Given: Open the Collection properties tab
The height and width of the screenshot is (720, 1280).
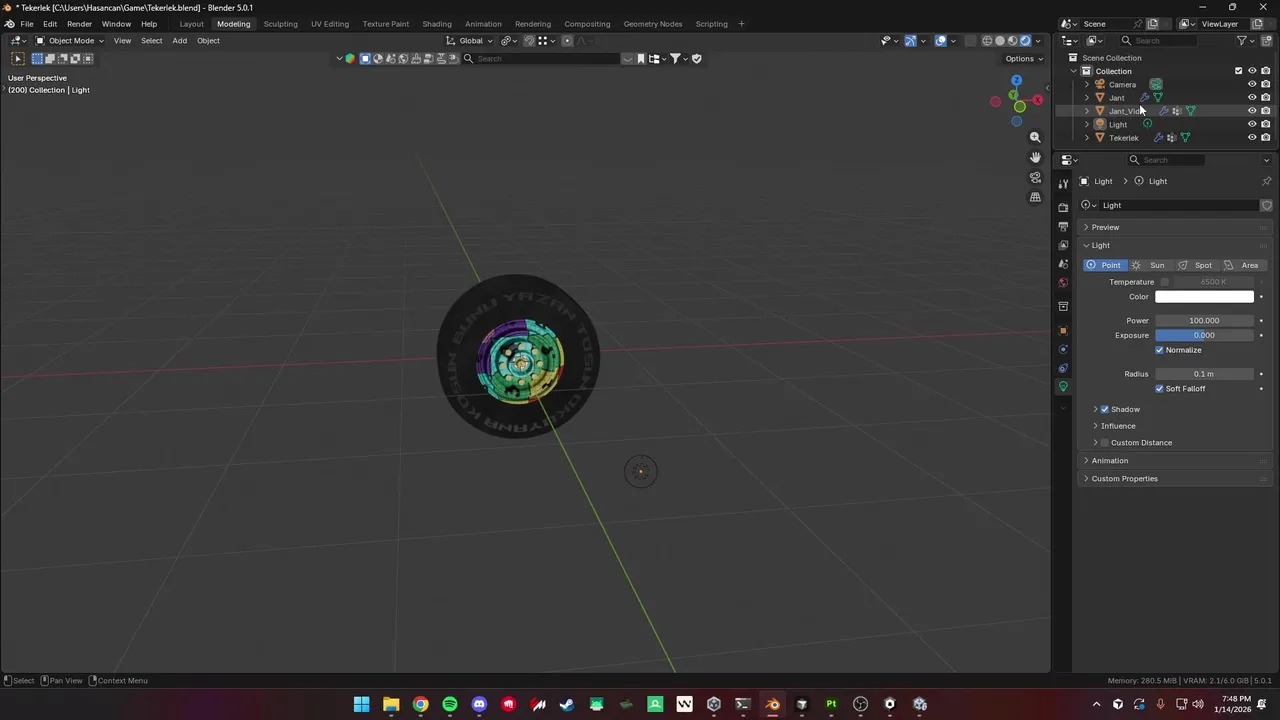Looking at the screenshot, I should click(x=1063, y=307).
